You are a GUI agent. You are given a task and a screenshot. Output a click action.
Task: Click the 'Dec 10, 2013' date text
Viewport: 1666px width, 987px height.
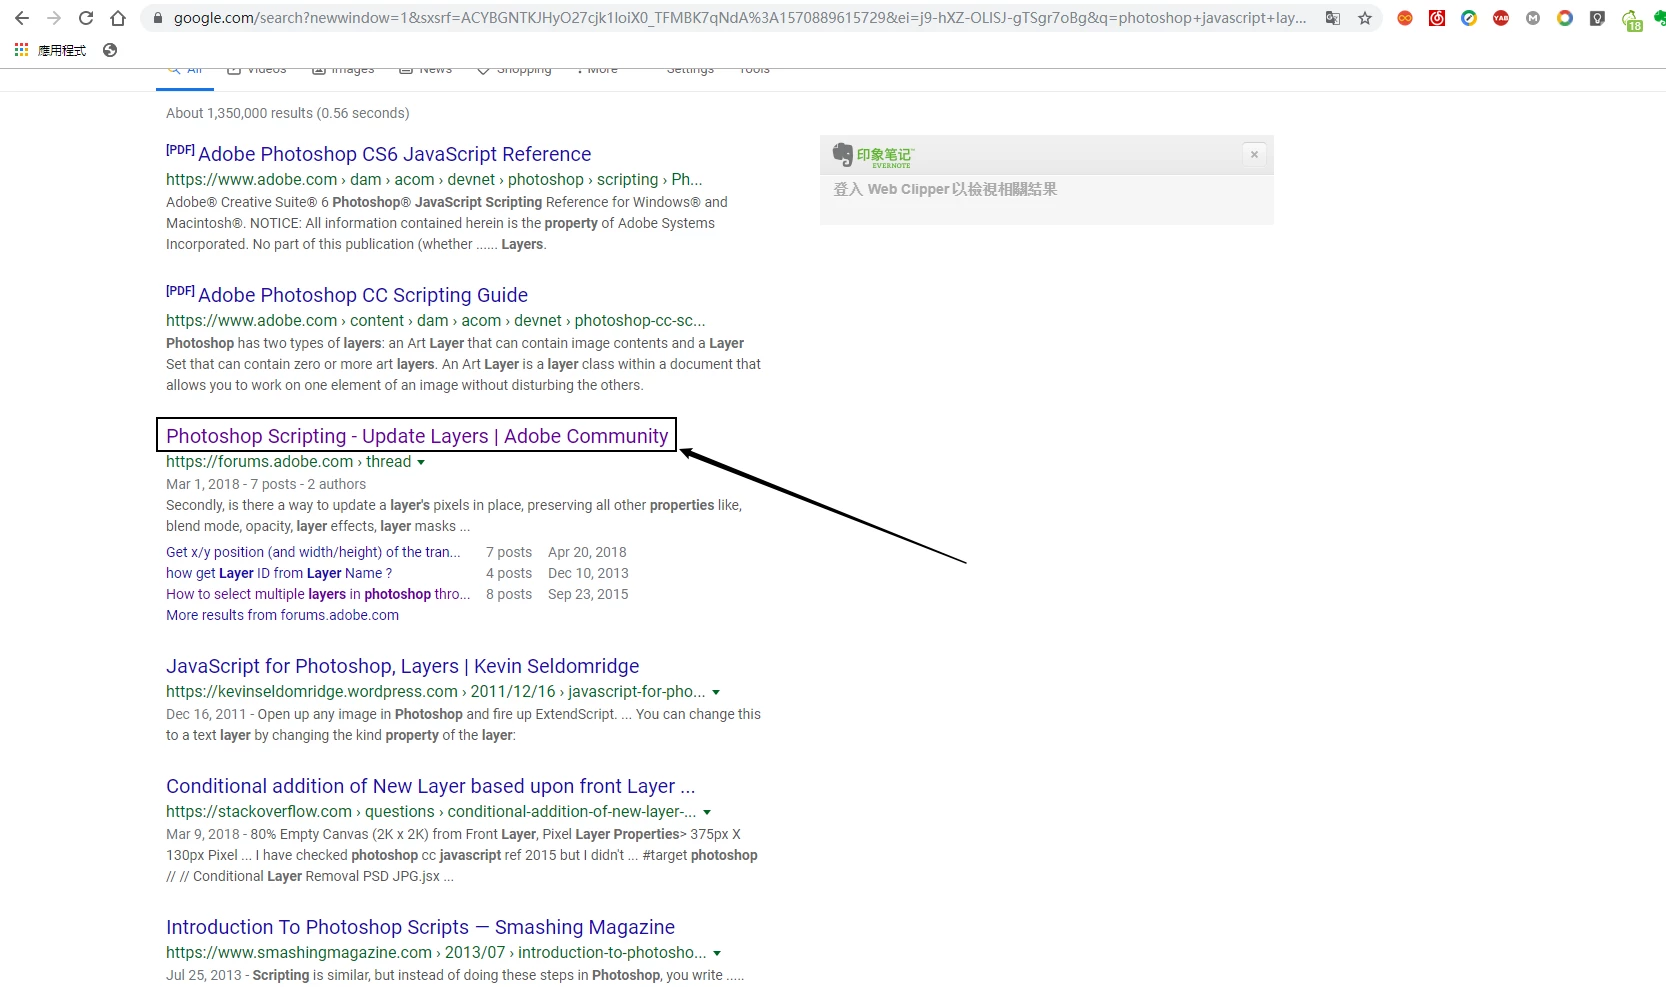(588, 573)
